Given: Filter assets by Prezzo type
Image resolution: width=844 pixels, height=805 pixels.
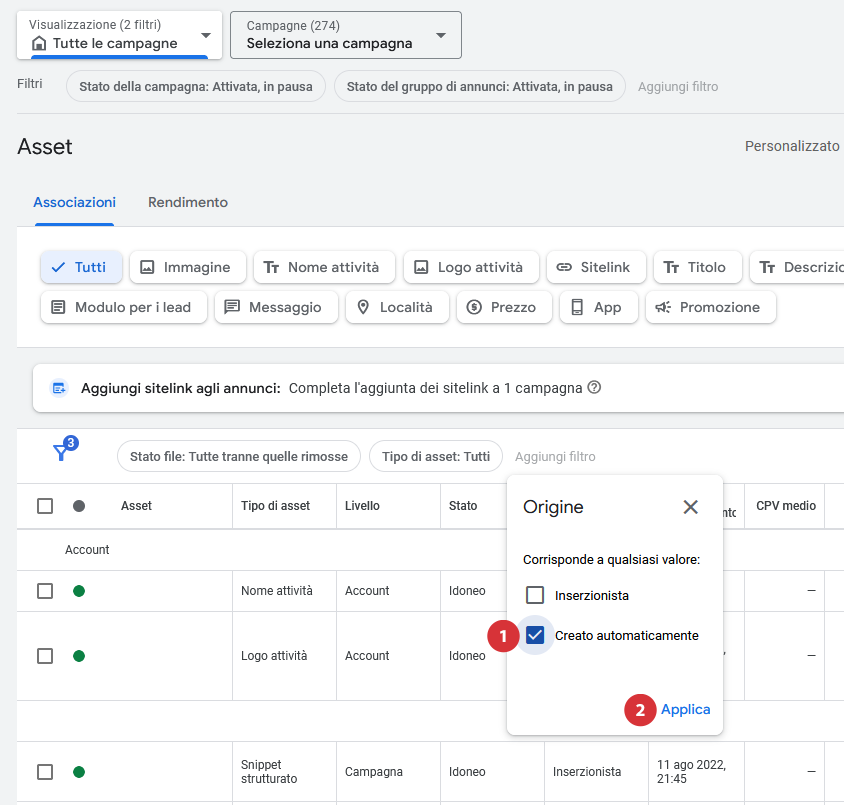Looking at the screenshot, I should tap(504, 307).
